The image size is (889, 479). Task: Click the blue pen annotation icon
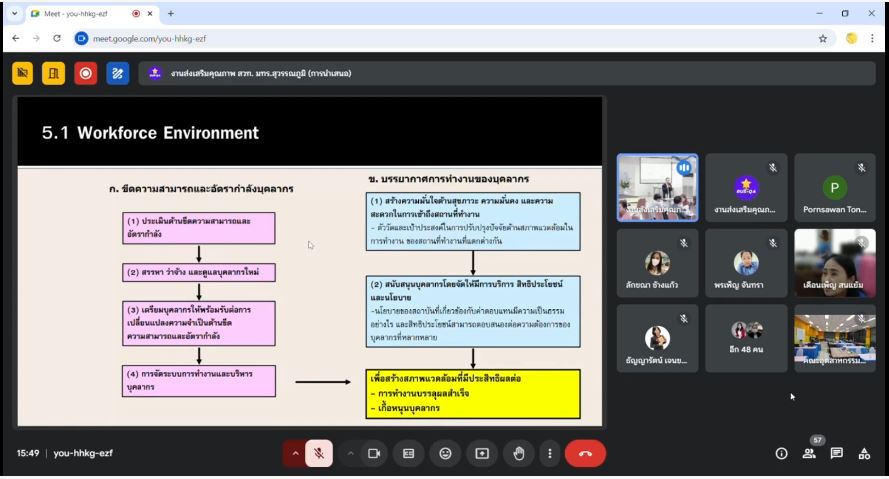tap(118, 73)
